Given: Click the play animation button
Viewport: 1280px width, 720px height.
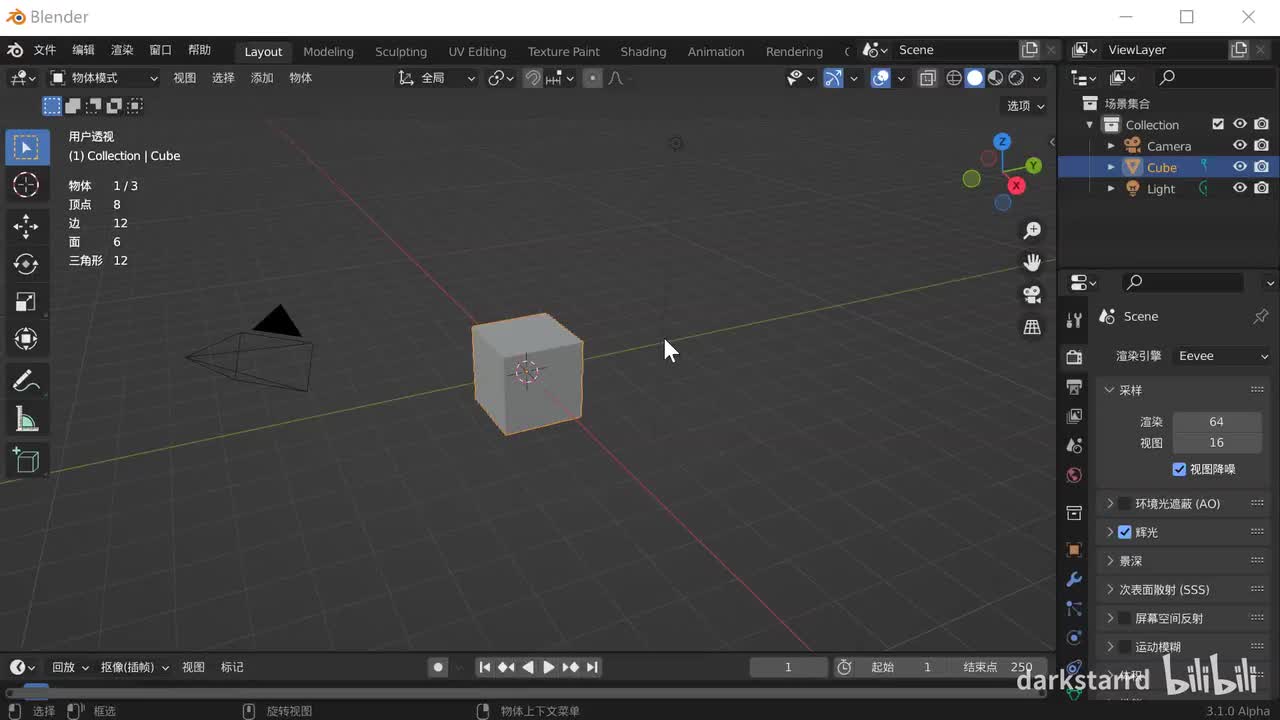Looking at the screenshot, I should (x=549, y=667).
